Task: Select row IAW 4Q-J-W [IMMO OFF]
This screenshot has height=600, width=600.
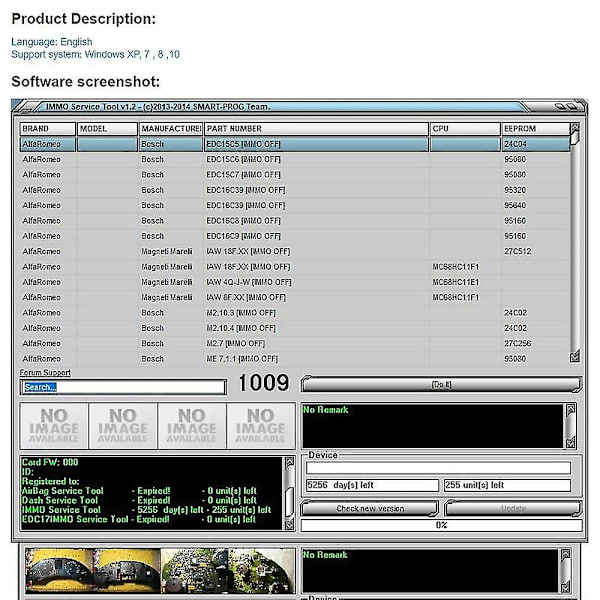Action: pyautogui.click(x=295, y=282)
